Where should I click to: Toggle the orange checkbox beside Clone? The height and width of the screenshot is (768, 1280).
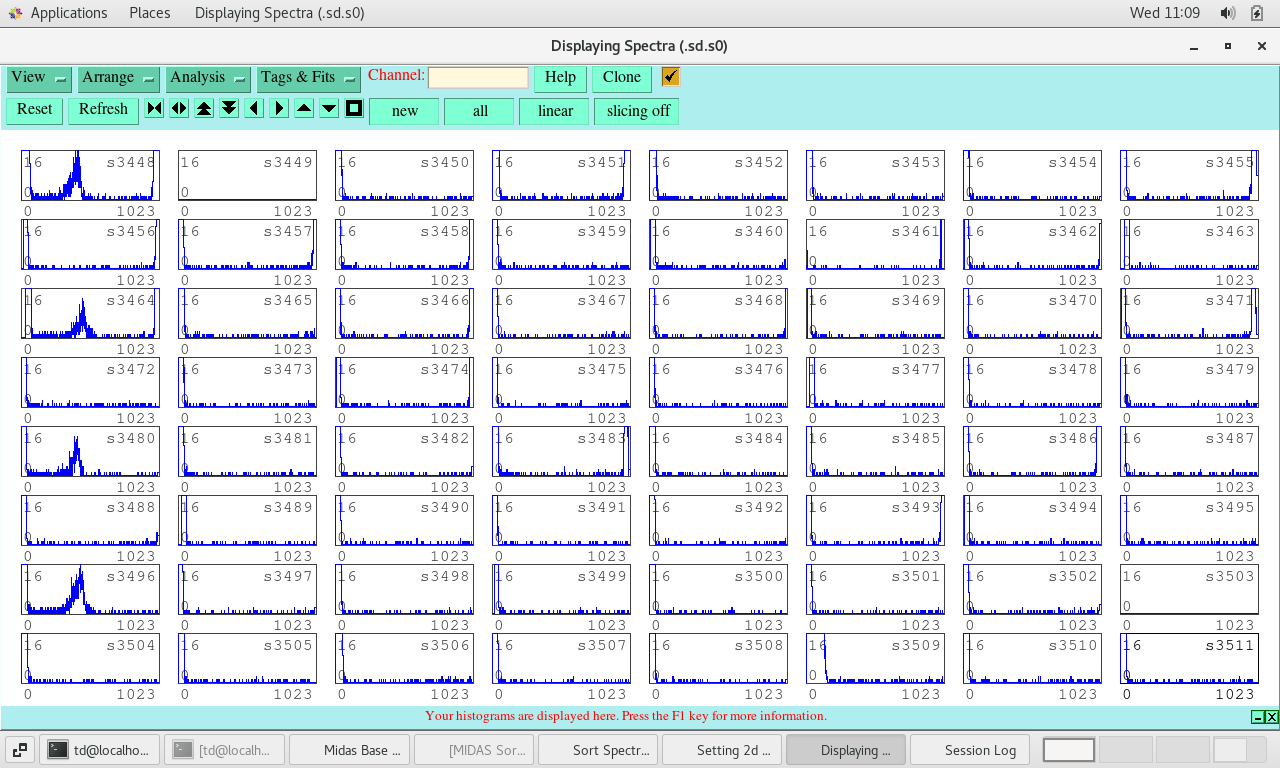coord(670,77)
